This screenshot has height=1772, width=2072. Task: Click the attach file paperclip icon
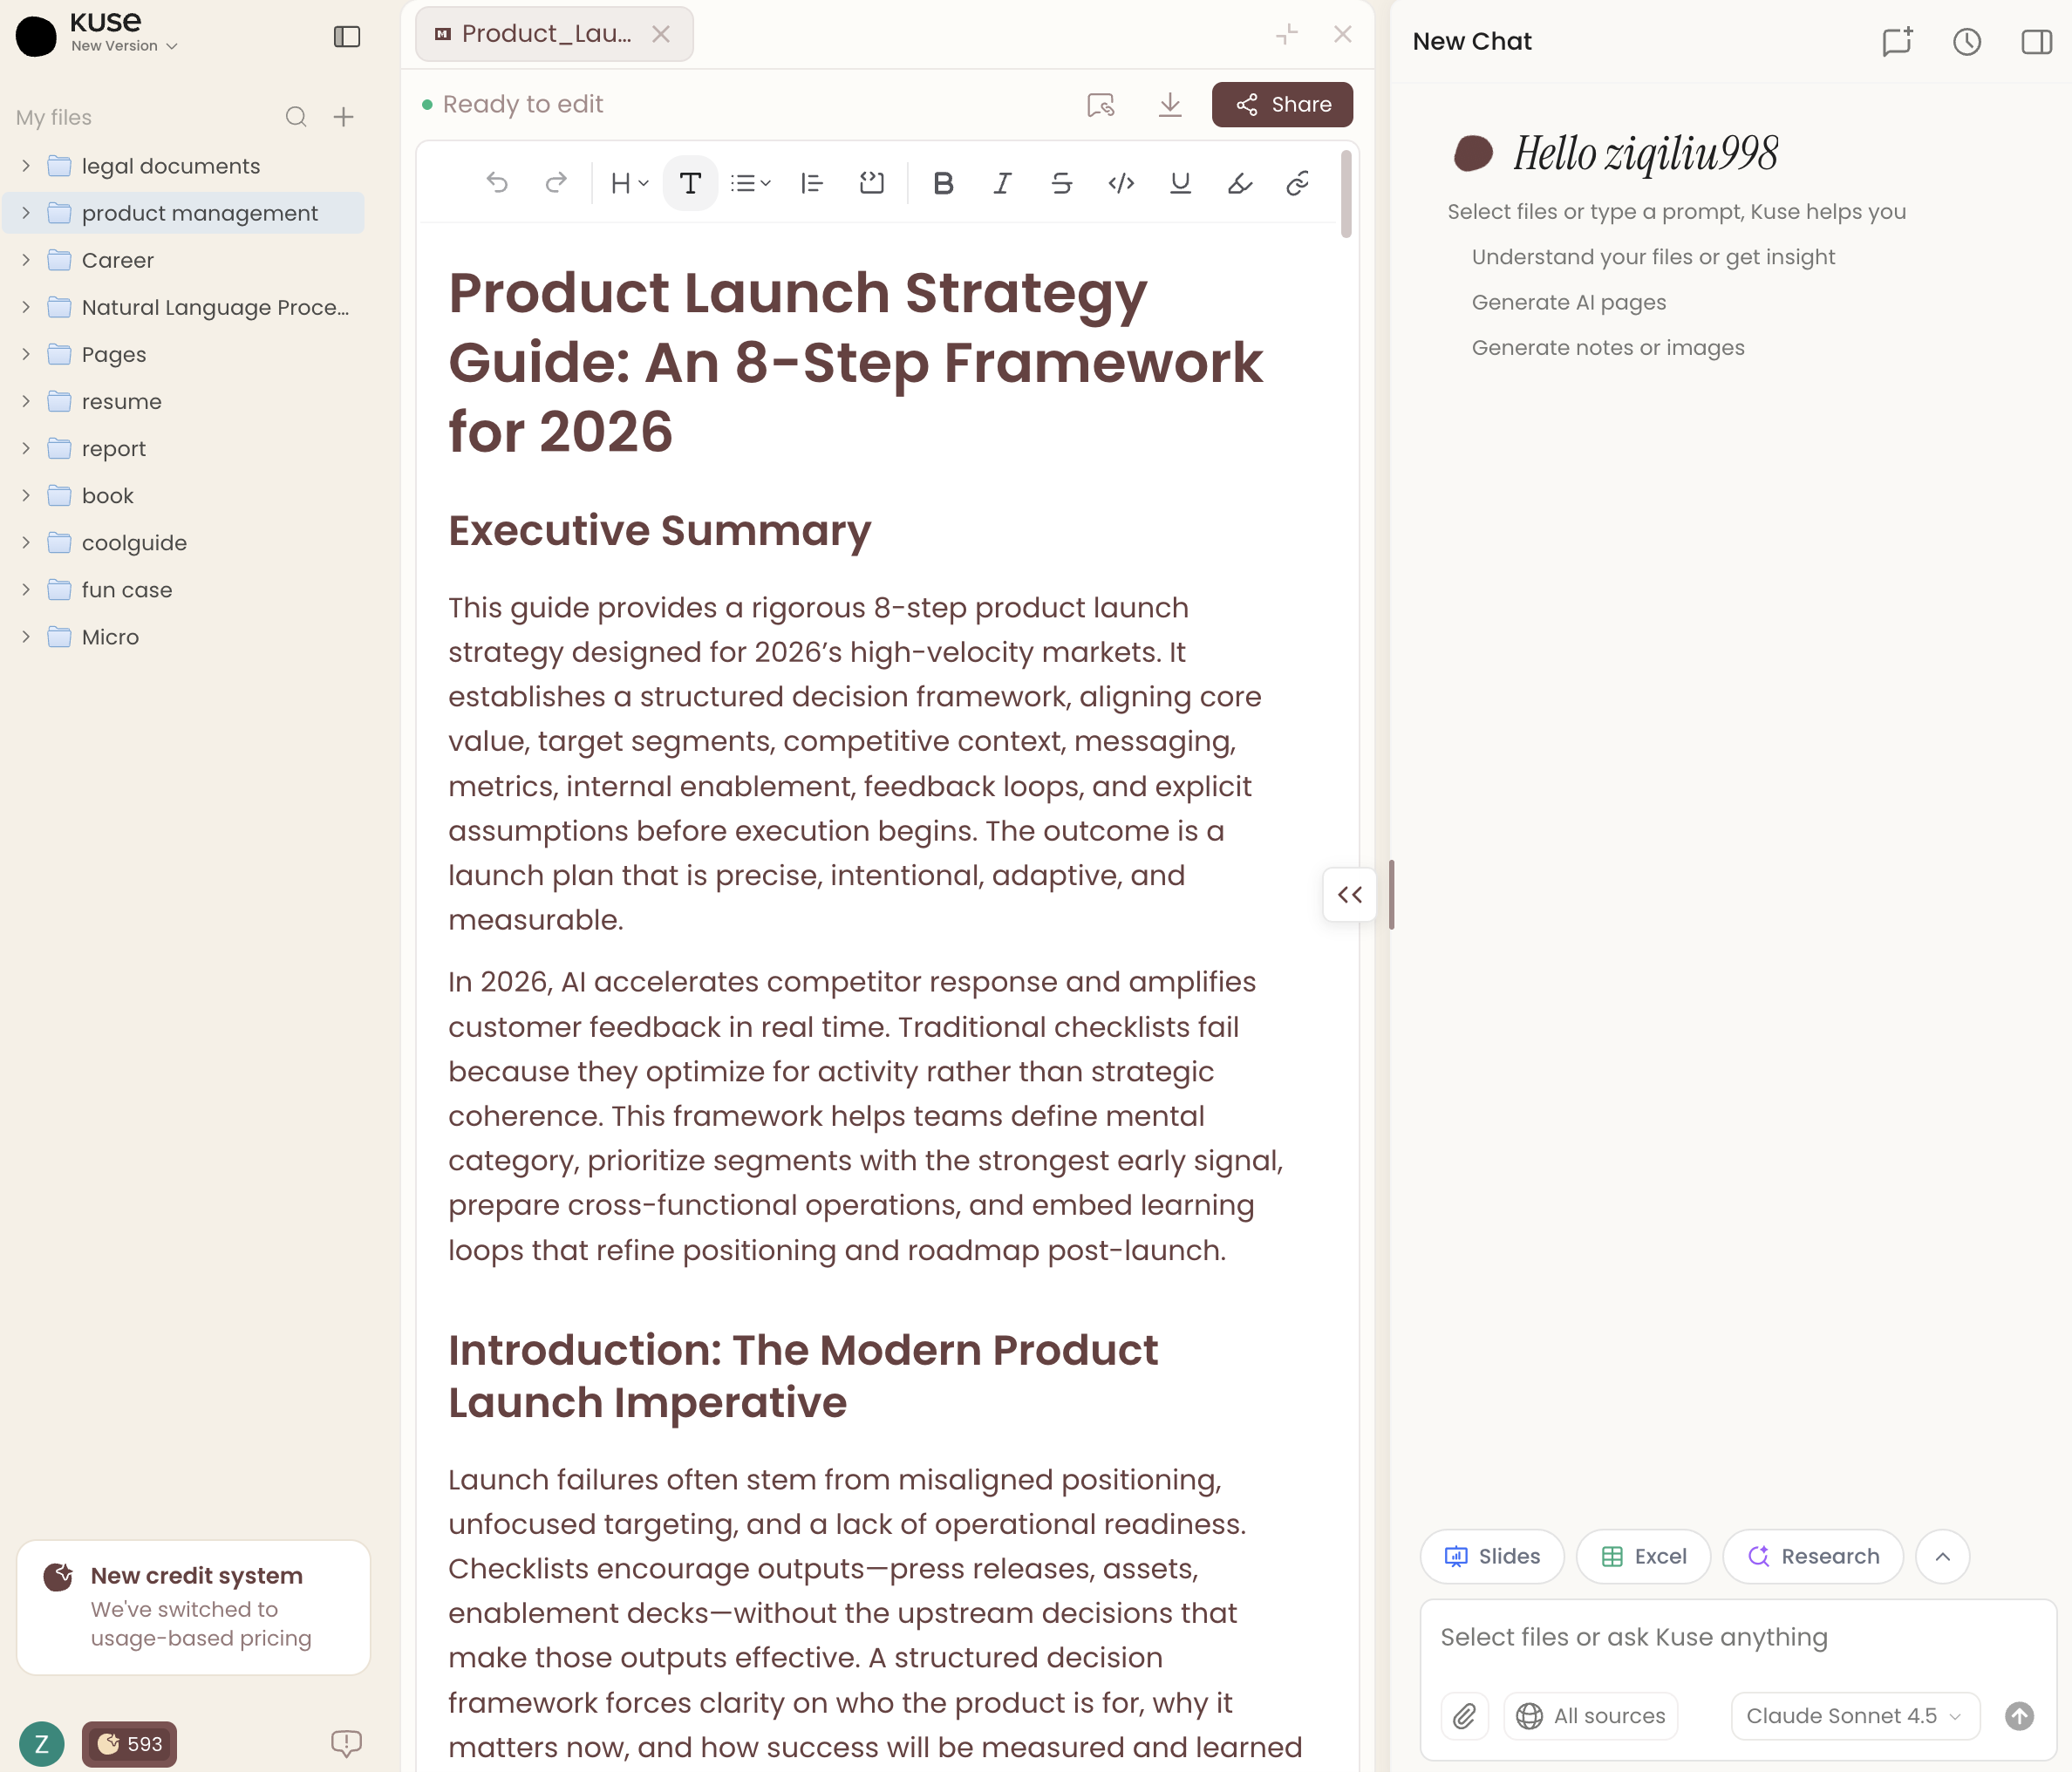pyautogui.click(x=1464, y=1716)
